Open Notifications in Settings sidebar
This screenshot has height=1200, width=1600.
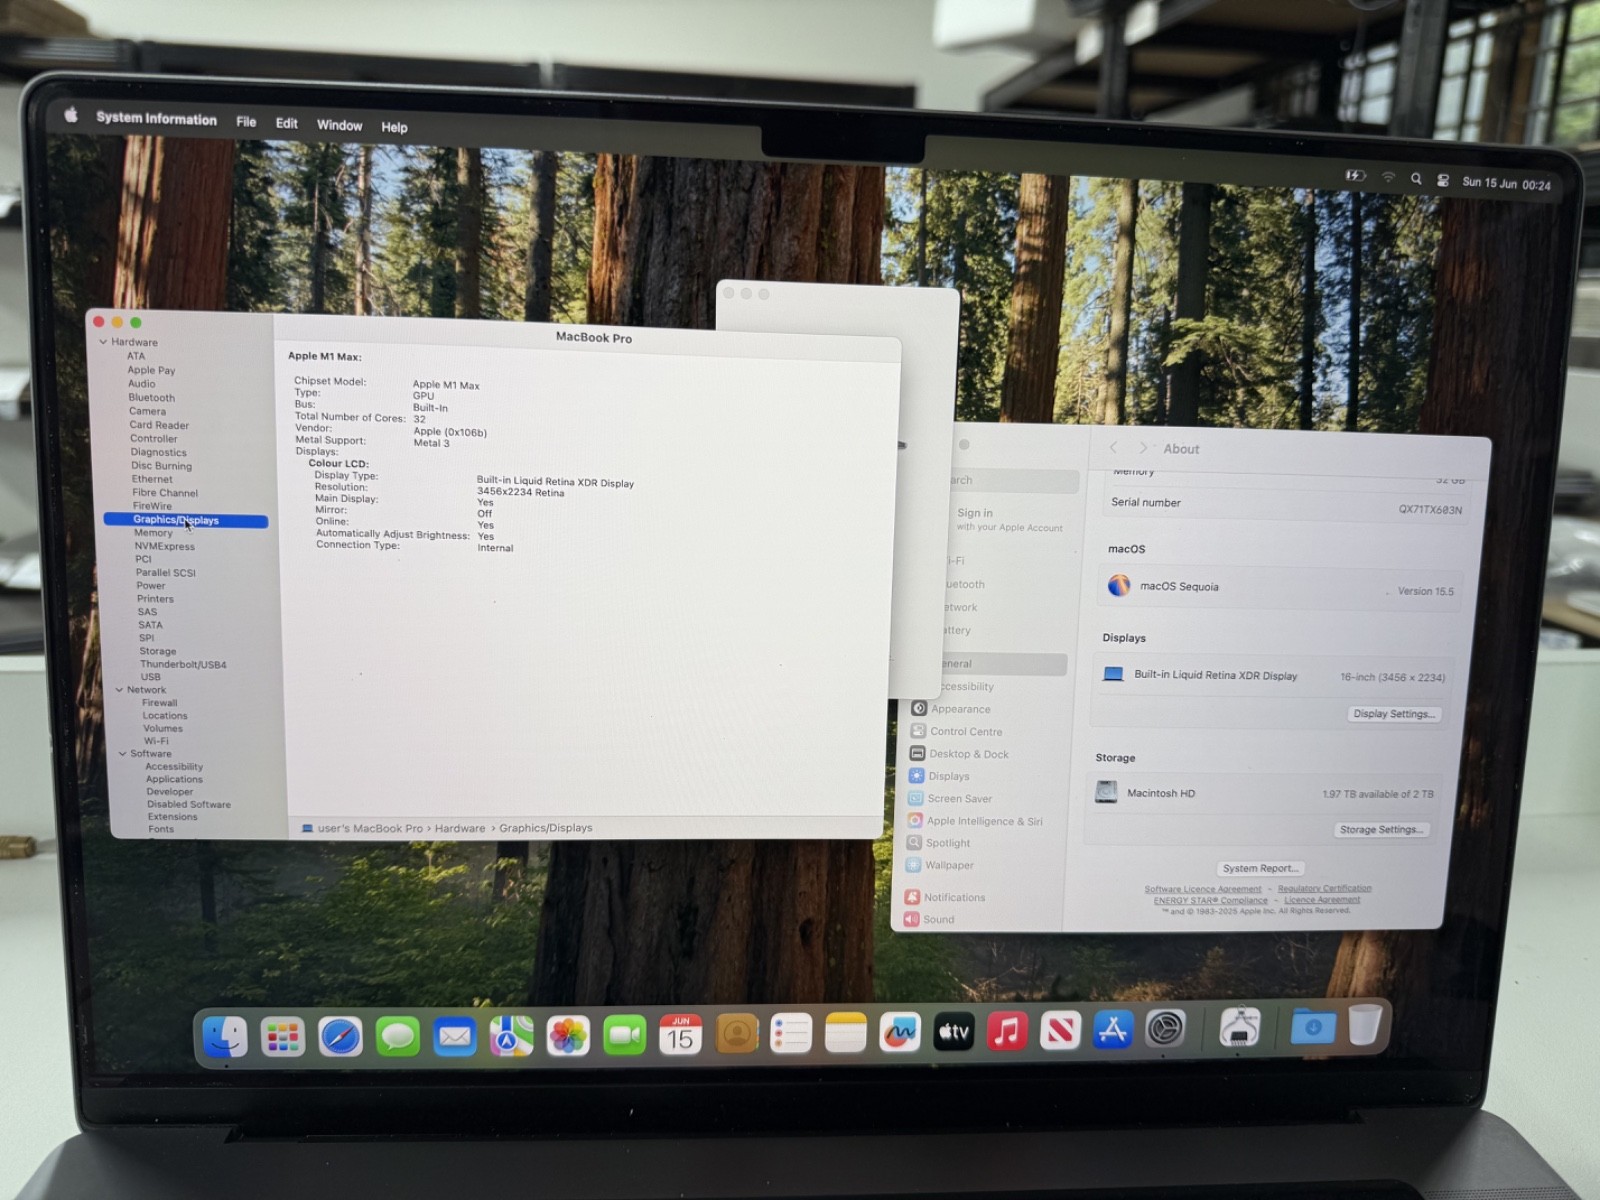pyautogui.click(x=944, y=897)
